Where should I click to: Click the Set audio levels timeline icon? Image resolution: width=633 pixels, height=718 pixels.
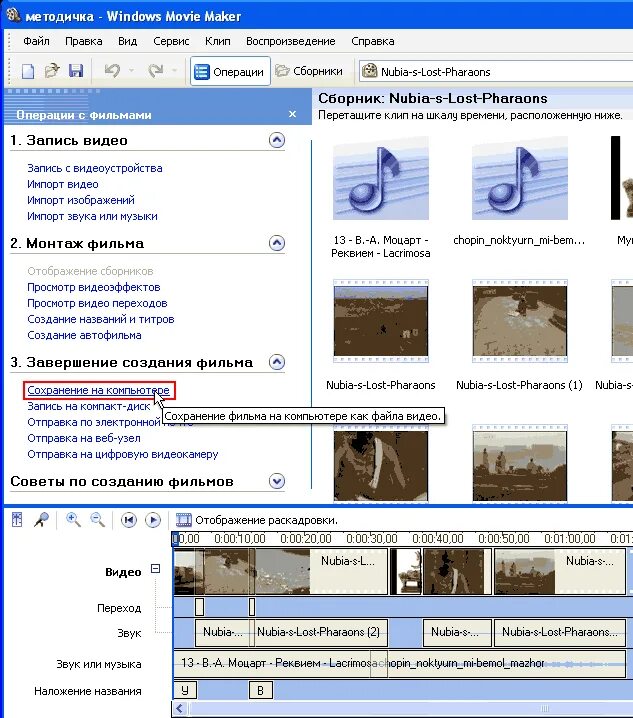tap(17, 520)
